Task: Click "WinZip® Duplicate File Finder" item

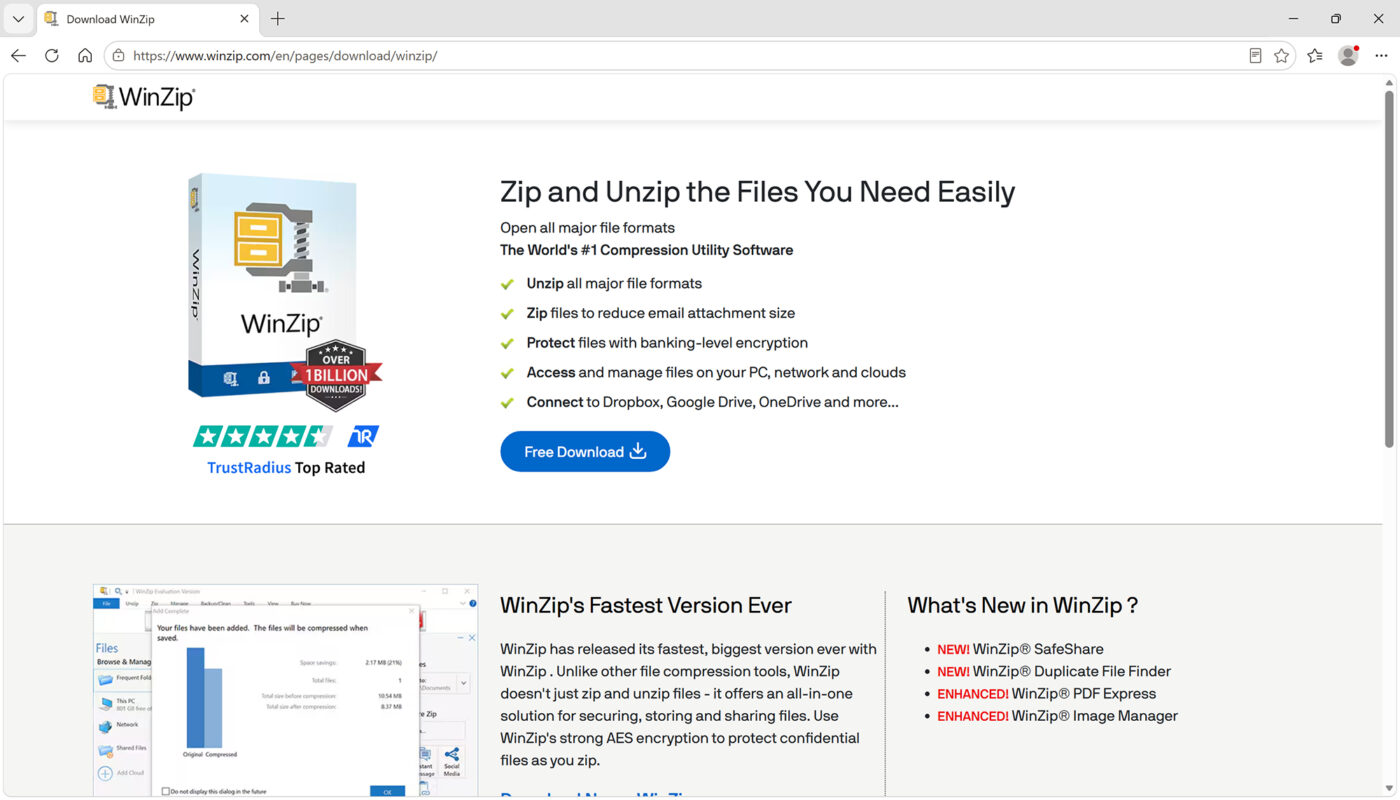Action: point(1054,671)
